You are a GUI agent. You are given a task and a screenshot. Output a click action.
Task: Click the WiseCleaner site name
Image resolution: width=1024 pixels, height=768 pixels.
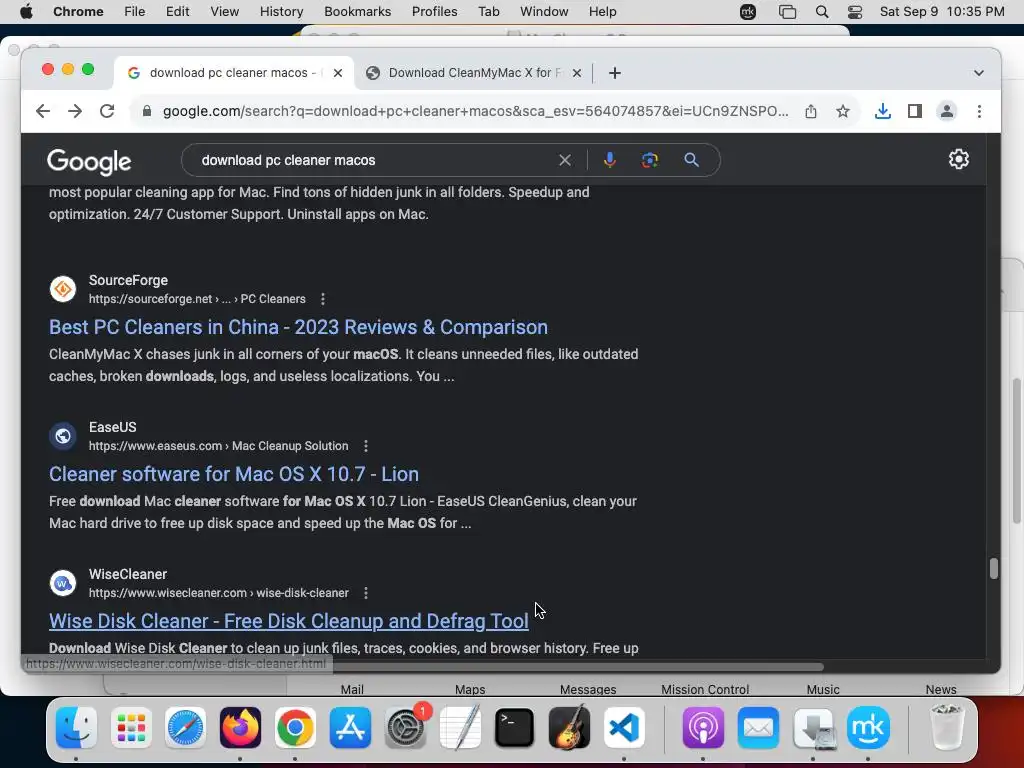pyautogui.click(x=128, y=574)
